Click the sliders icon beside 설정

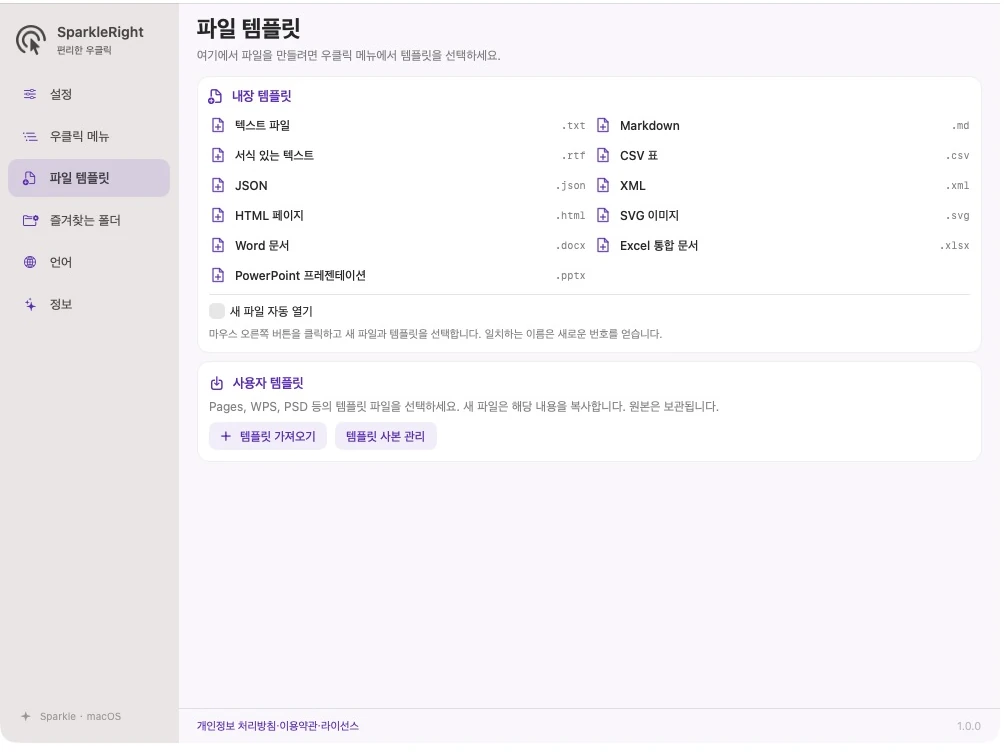pos(30,95)
